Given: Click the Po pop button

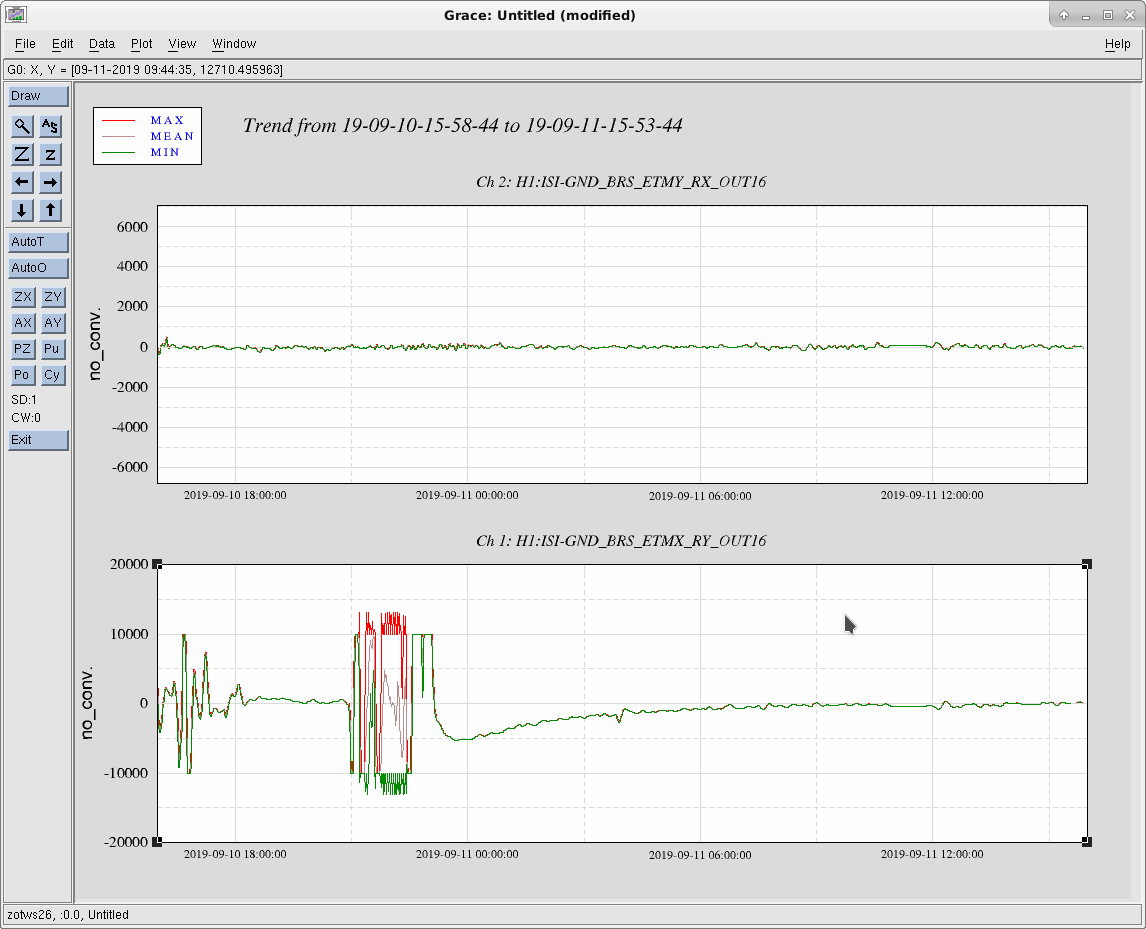Looking at the screenshot, I should pos(23,375).
